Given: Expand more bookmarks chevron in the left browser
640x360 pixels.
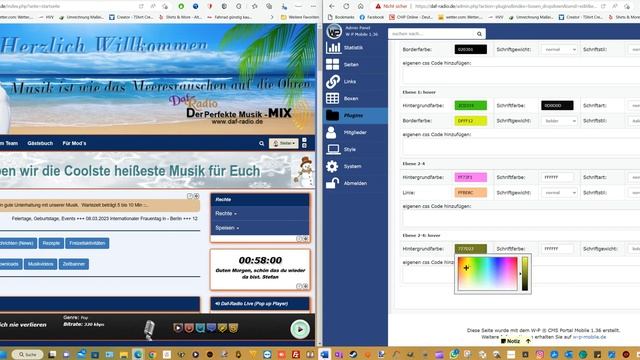Looking at the screenshot, I should click(272, 17).
